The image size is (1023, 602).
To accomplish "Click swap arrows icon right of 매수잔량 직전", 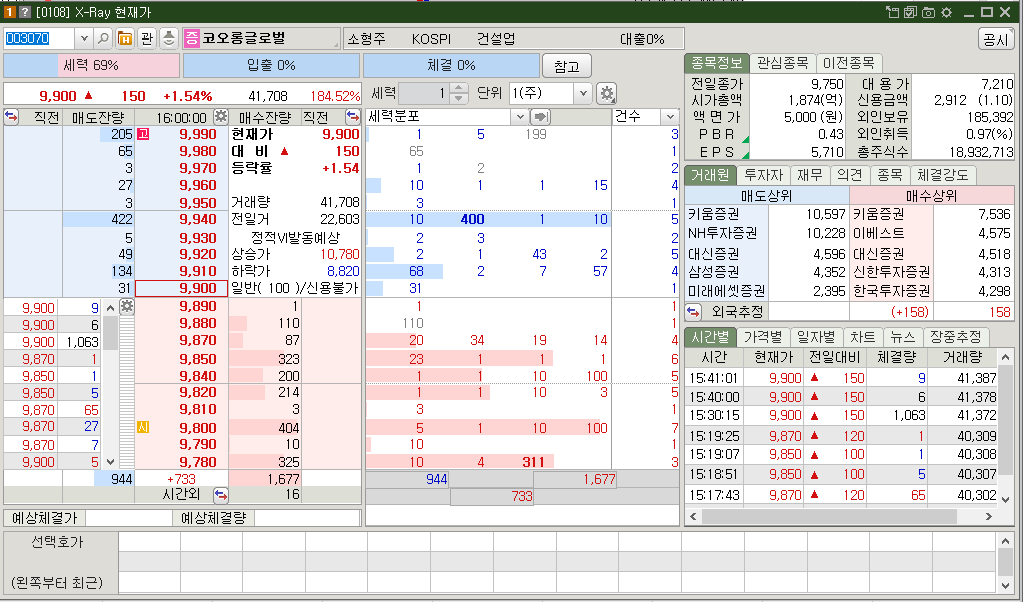I will point(352,117).
